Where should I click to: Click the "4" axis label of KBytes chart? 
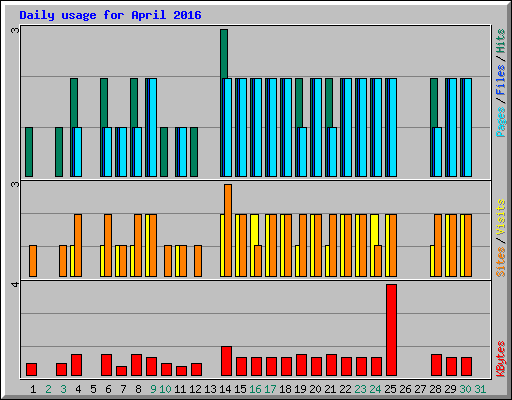15,284
